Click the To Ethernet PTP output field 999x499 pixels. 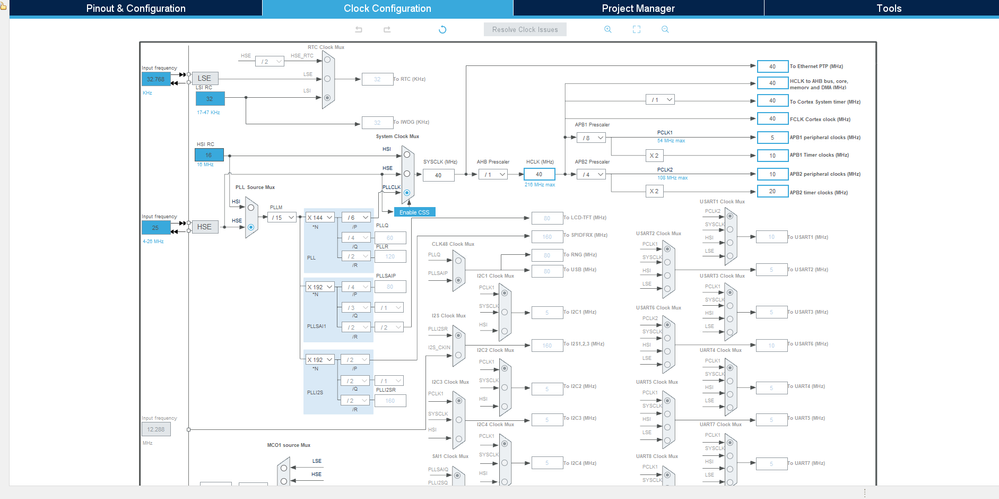[x=772, y=66]
